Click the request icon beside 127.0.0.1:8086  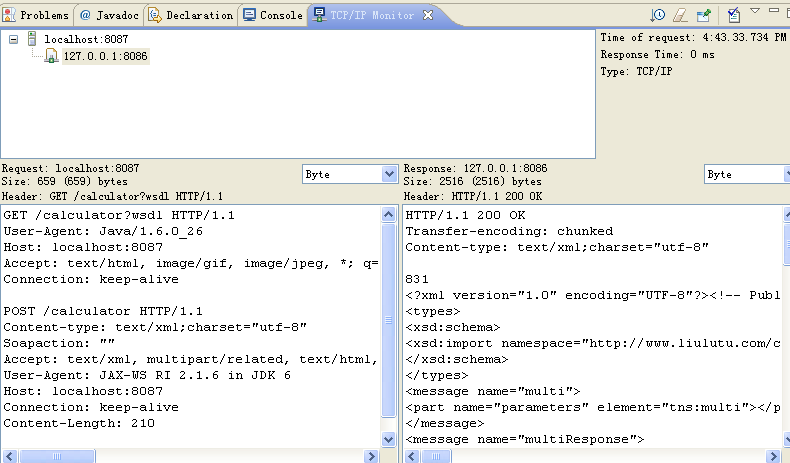click(x=51, y=56)
